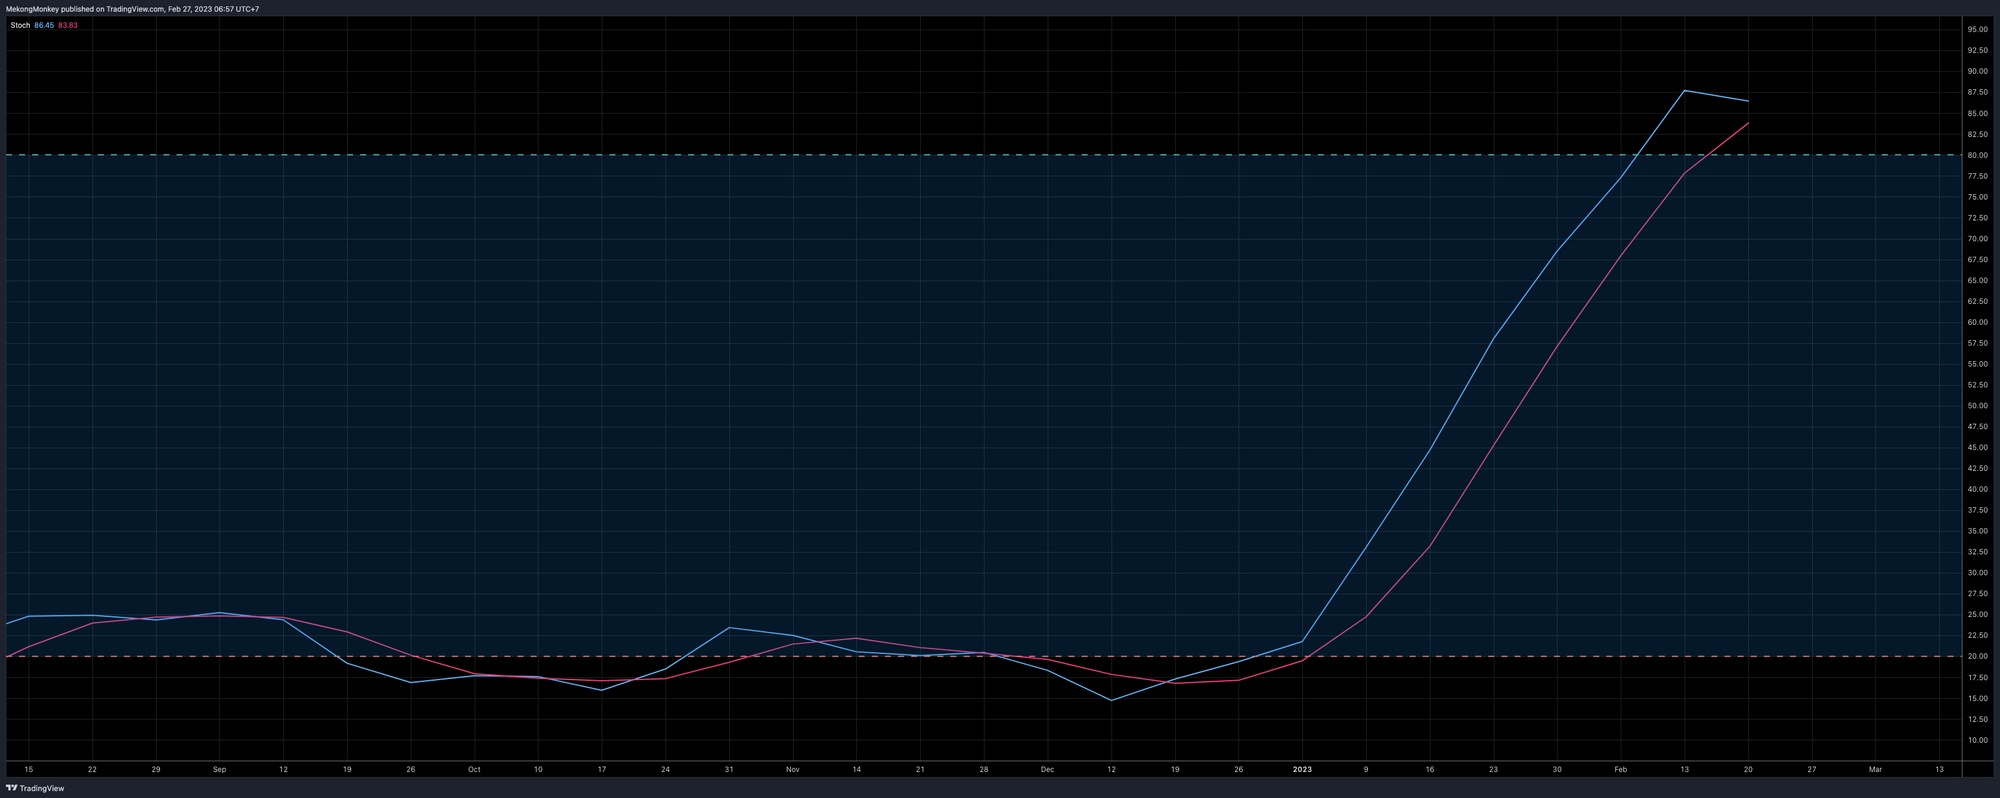This screenshot has height=798, width=2000.
Task: Click the 87.50 price scale label
Action: 1977,93
